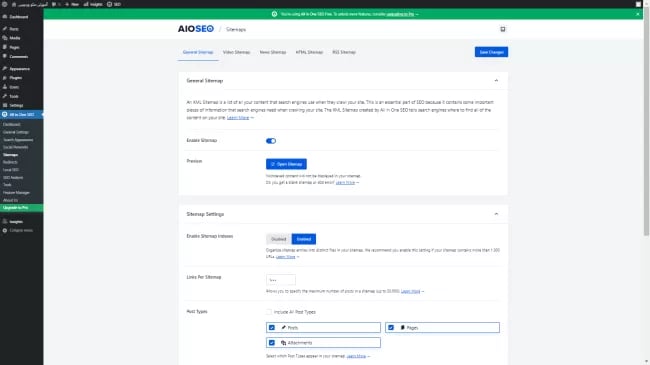
Task: Open Redirects submenu item
Action: pos(10,162)
